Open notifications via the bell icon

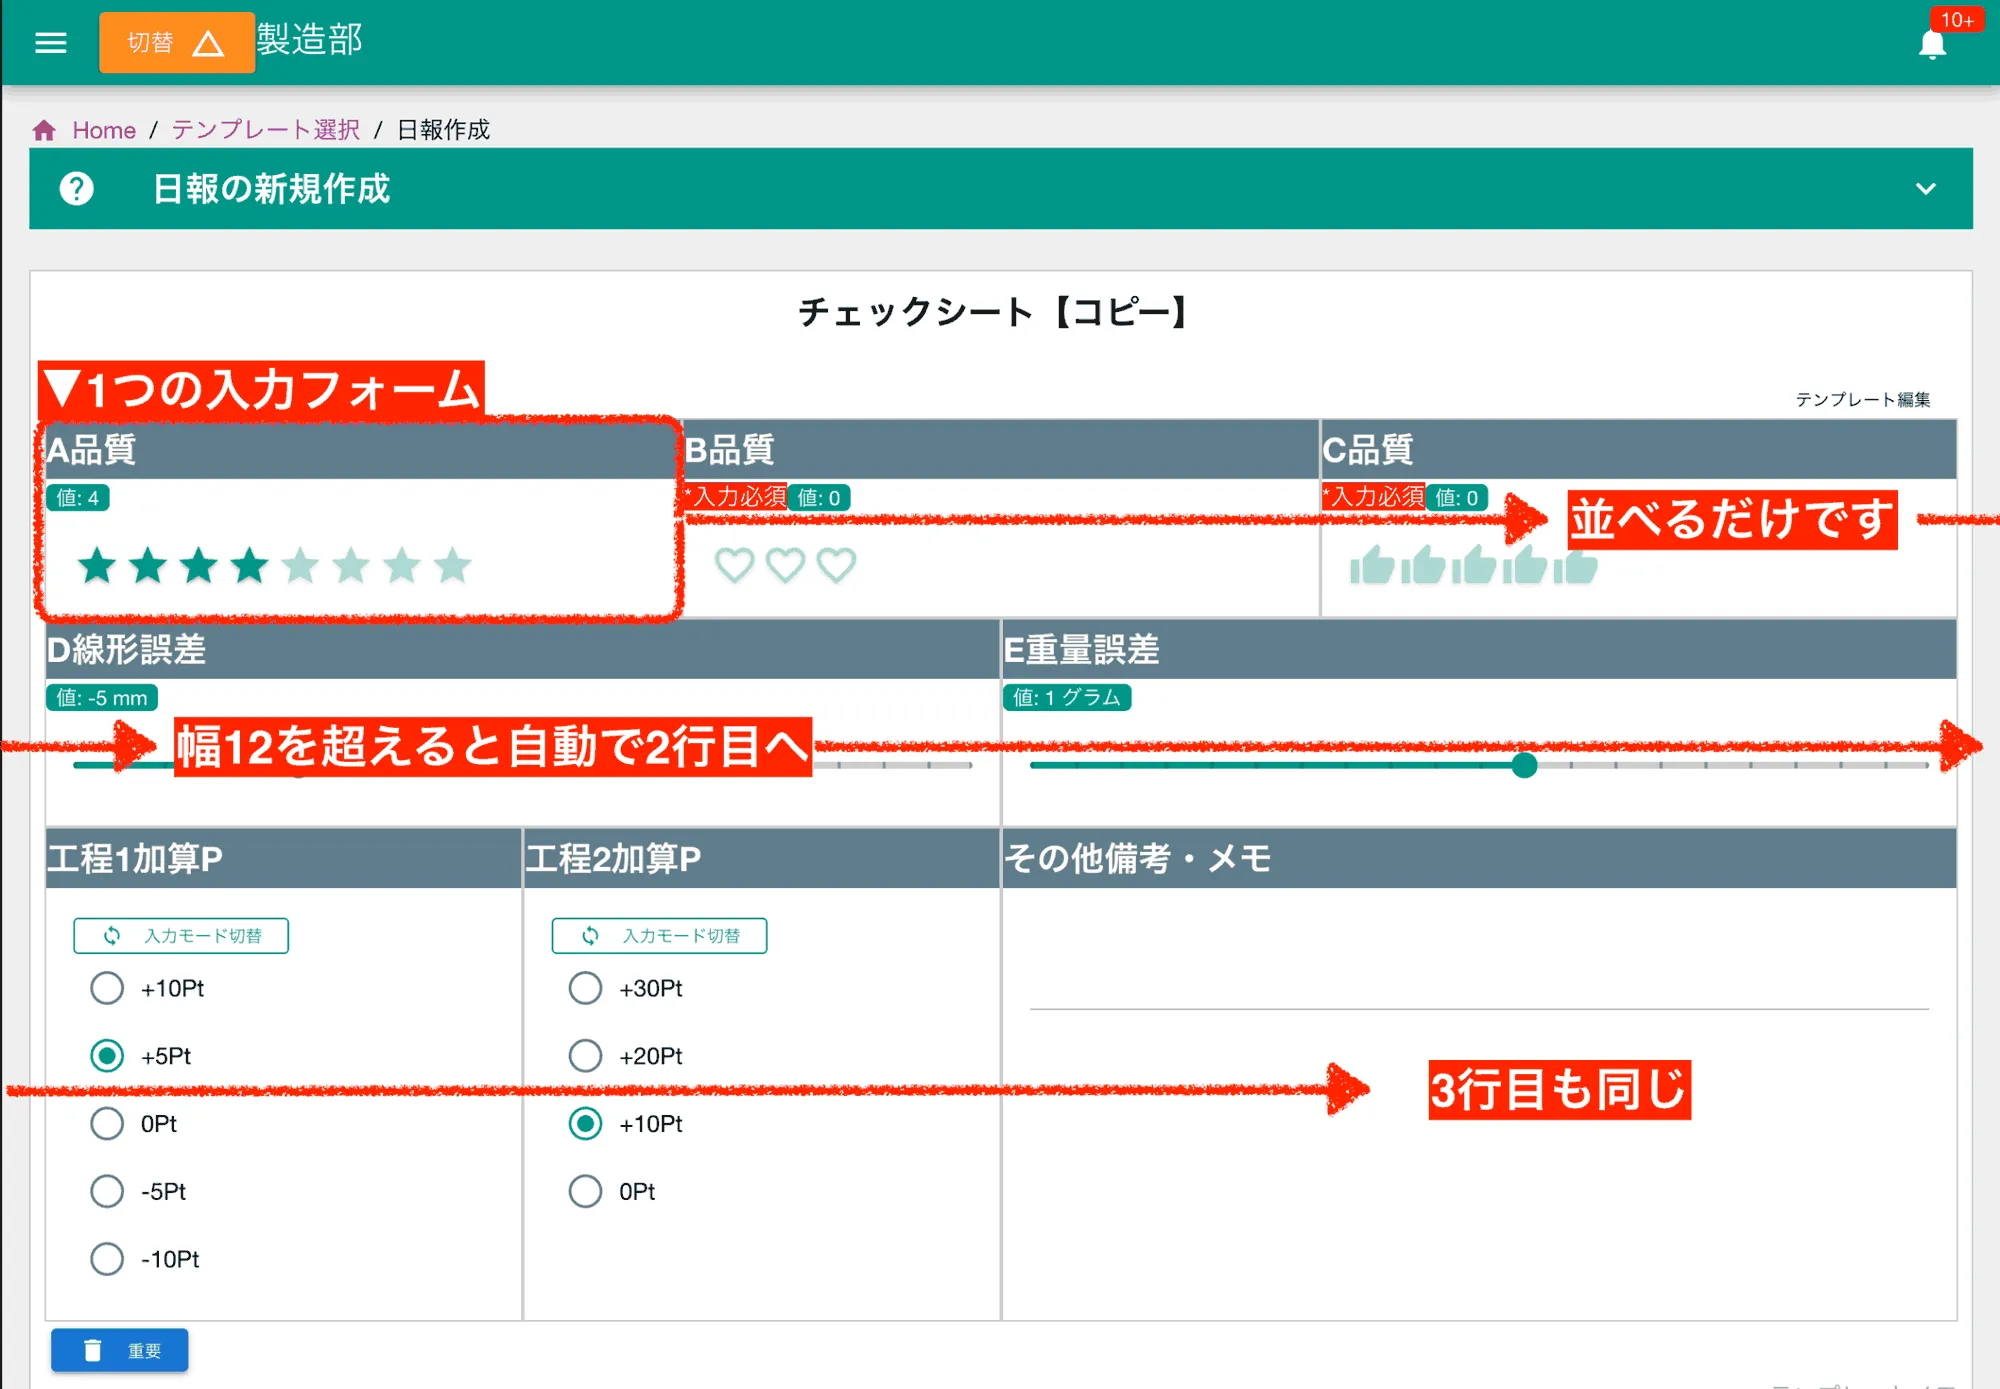point(1934,45)
